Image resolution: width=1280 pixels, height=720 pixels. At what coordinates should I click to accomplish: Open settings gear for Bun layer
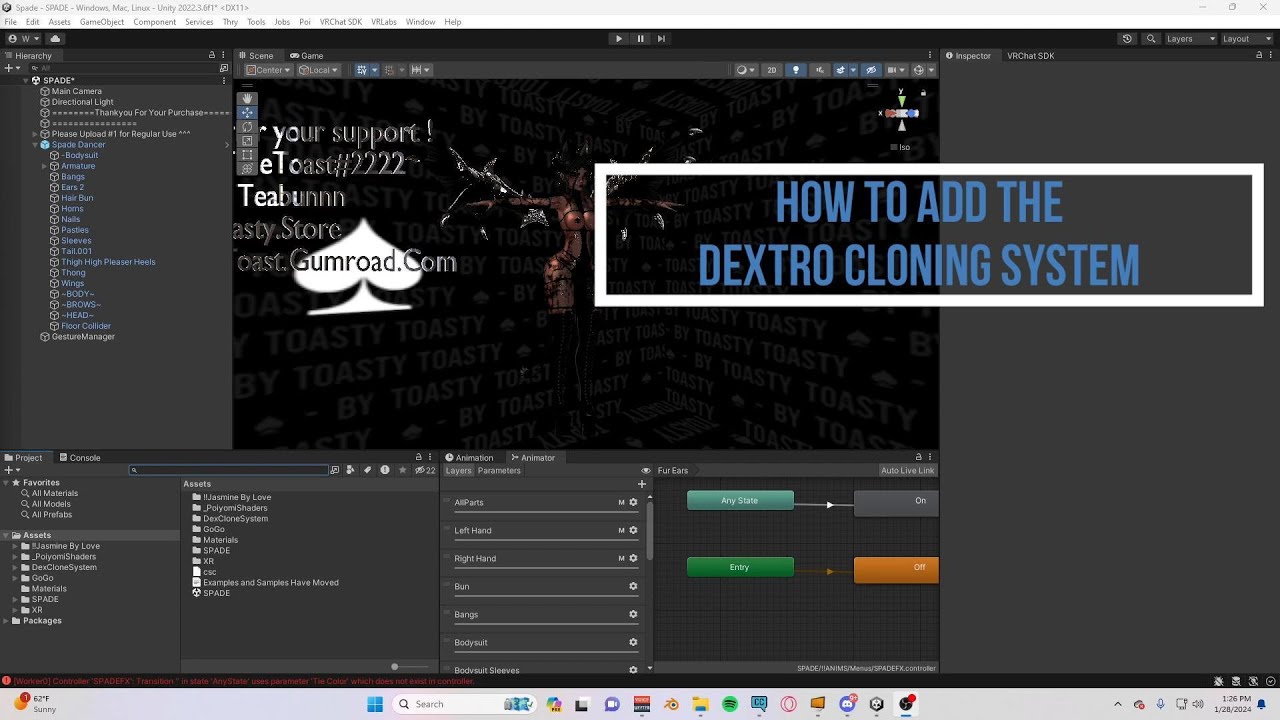(x=633, y=587)
